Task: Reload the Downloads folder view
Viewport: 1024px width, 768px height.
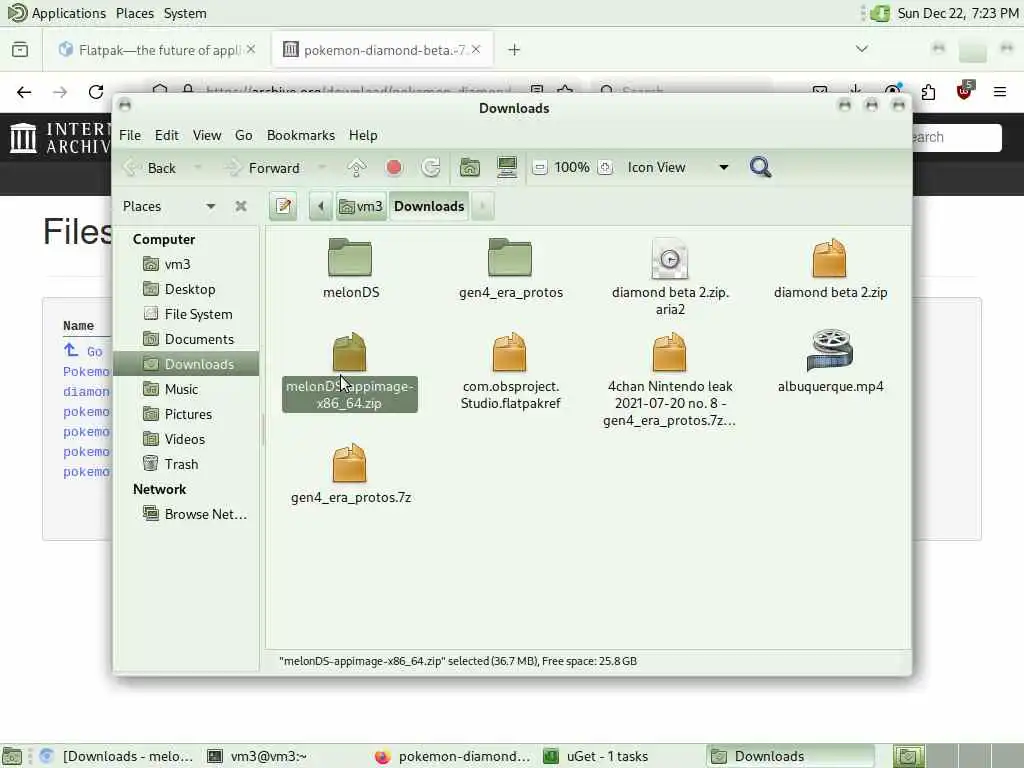Action: pos(431,168)
